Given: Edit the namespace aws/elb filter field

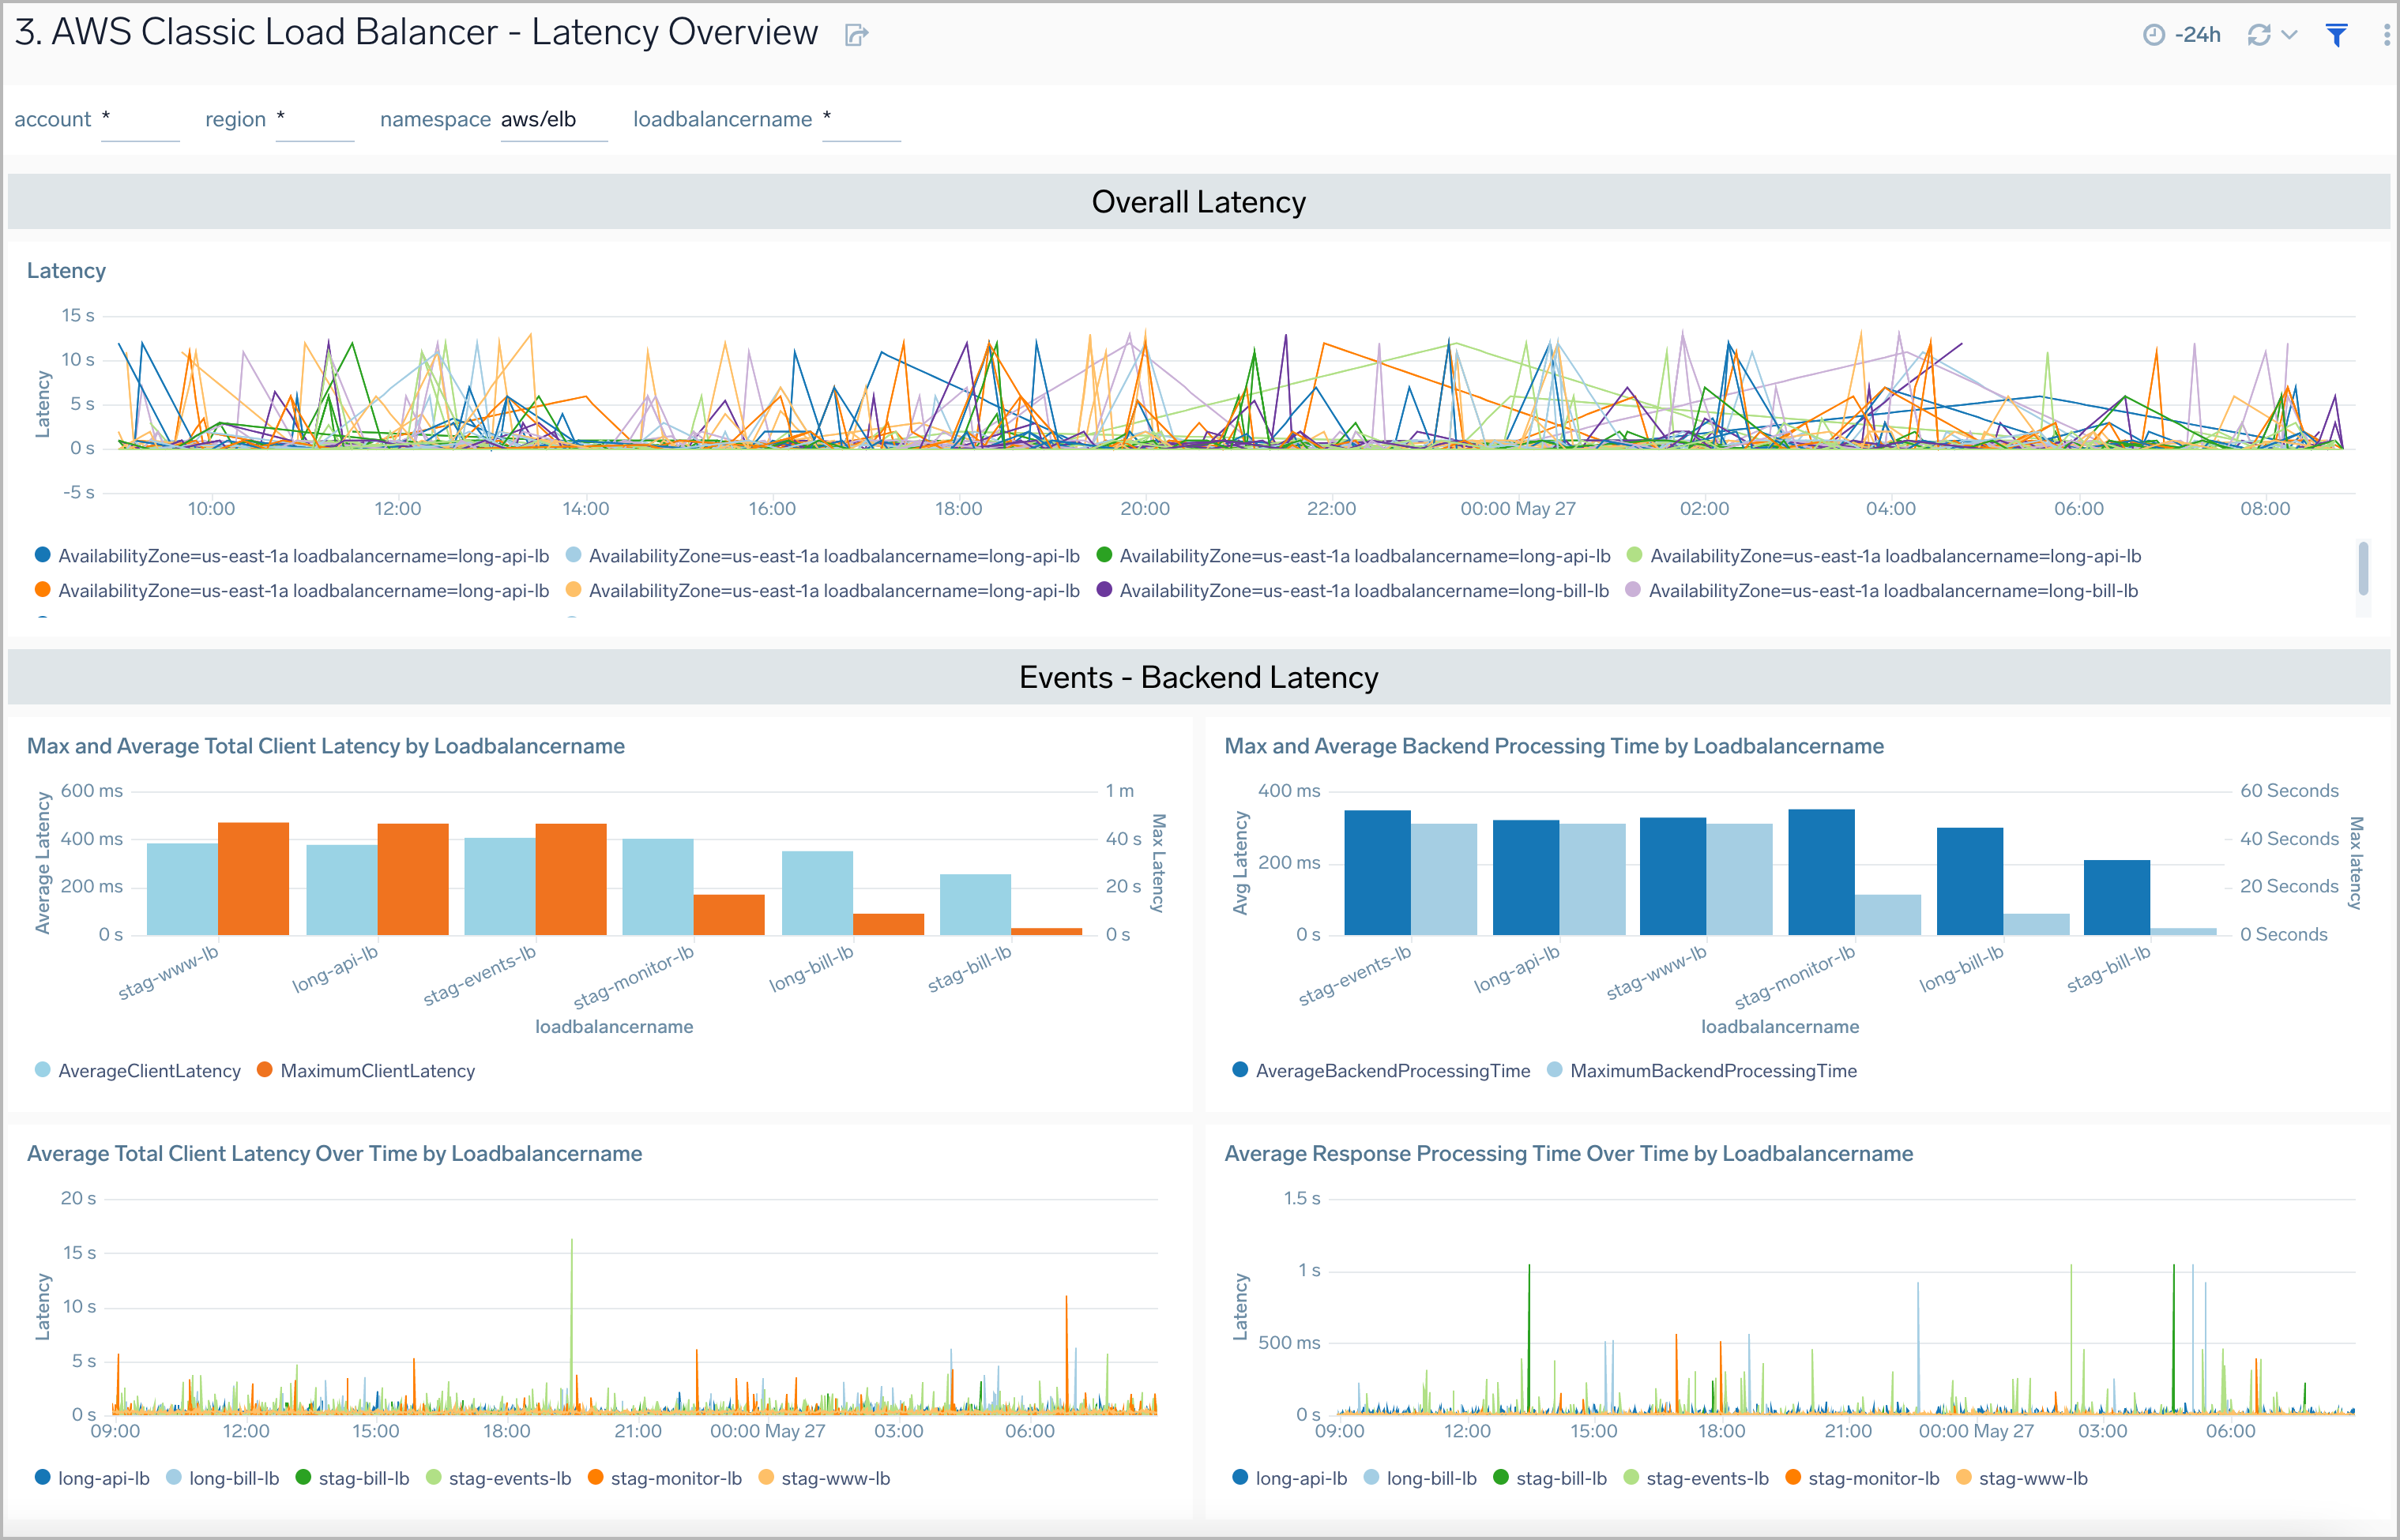Looking at the screenshot, I should coord(554,120).
